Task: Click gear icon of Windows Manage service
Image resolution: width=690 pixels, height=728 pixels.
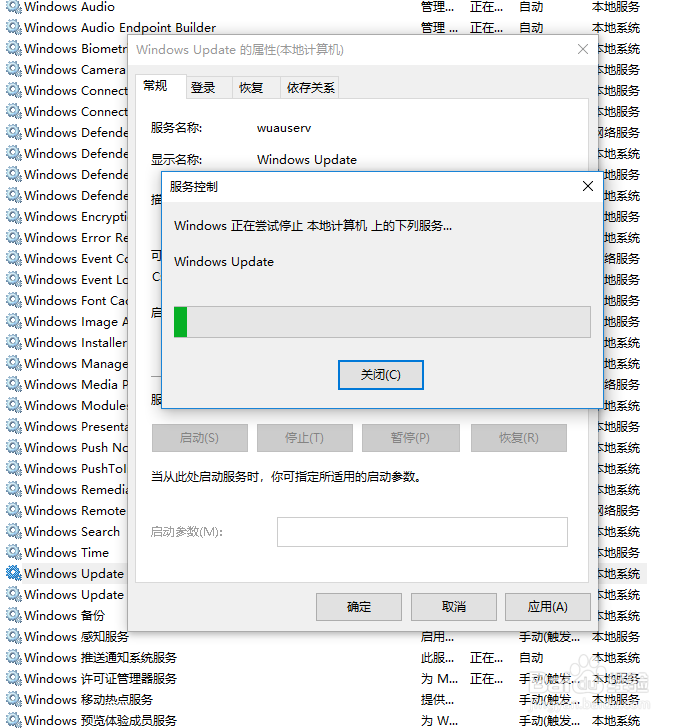Action: pyautogui.click(x=13, y=363)
